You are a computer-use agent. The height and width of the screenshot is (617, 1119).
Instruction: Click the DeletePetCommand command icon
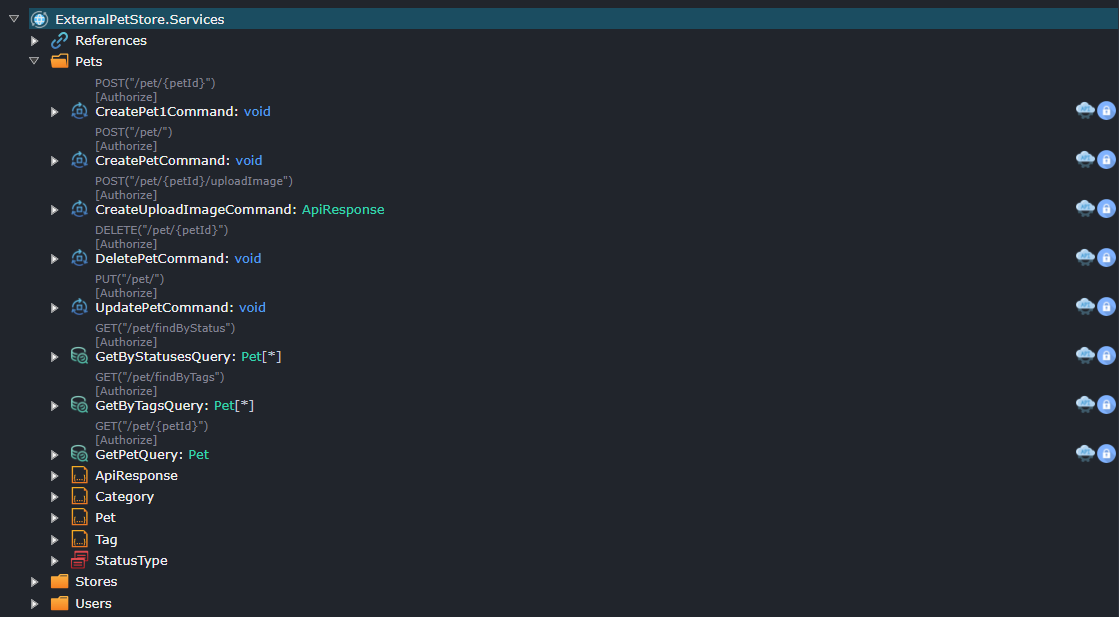[x=79, y=258]
